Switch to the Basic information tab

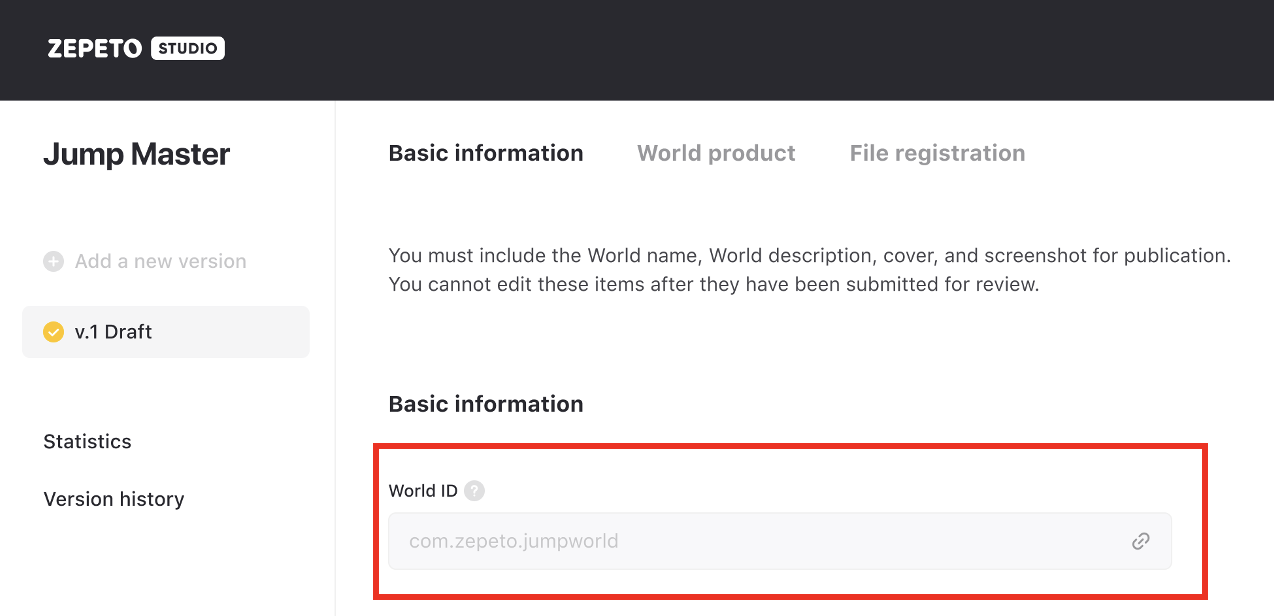(x=486, y=153)
